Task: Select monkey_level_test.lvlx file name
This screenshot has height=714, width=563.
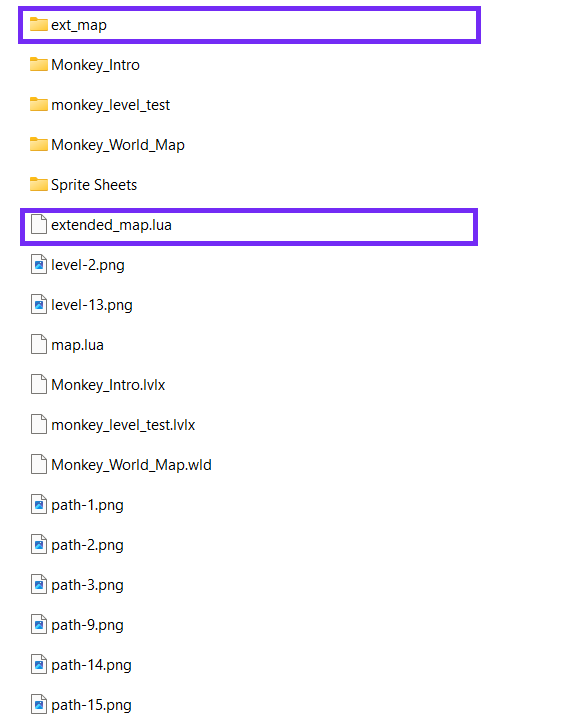Action: [x=123, y=425]
